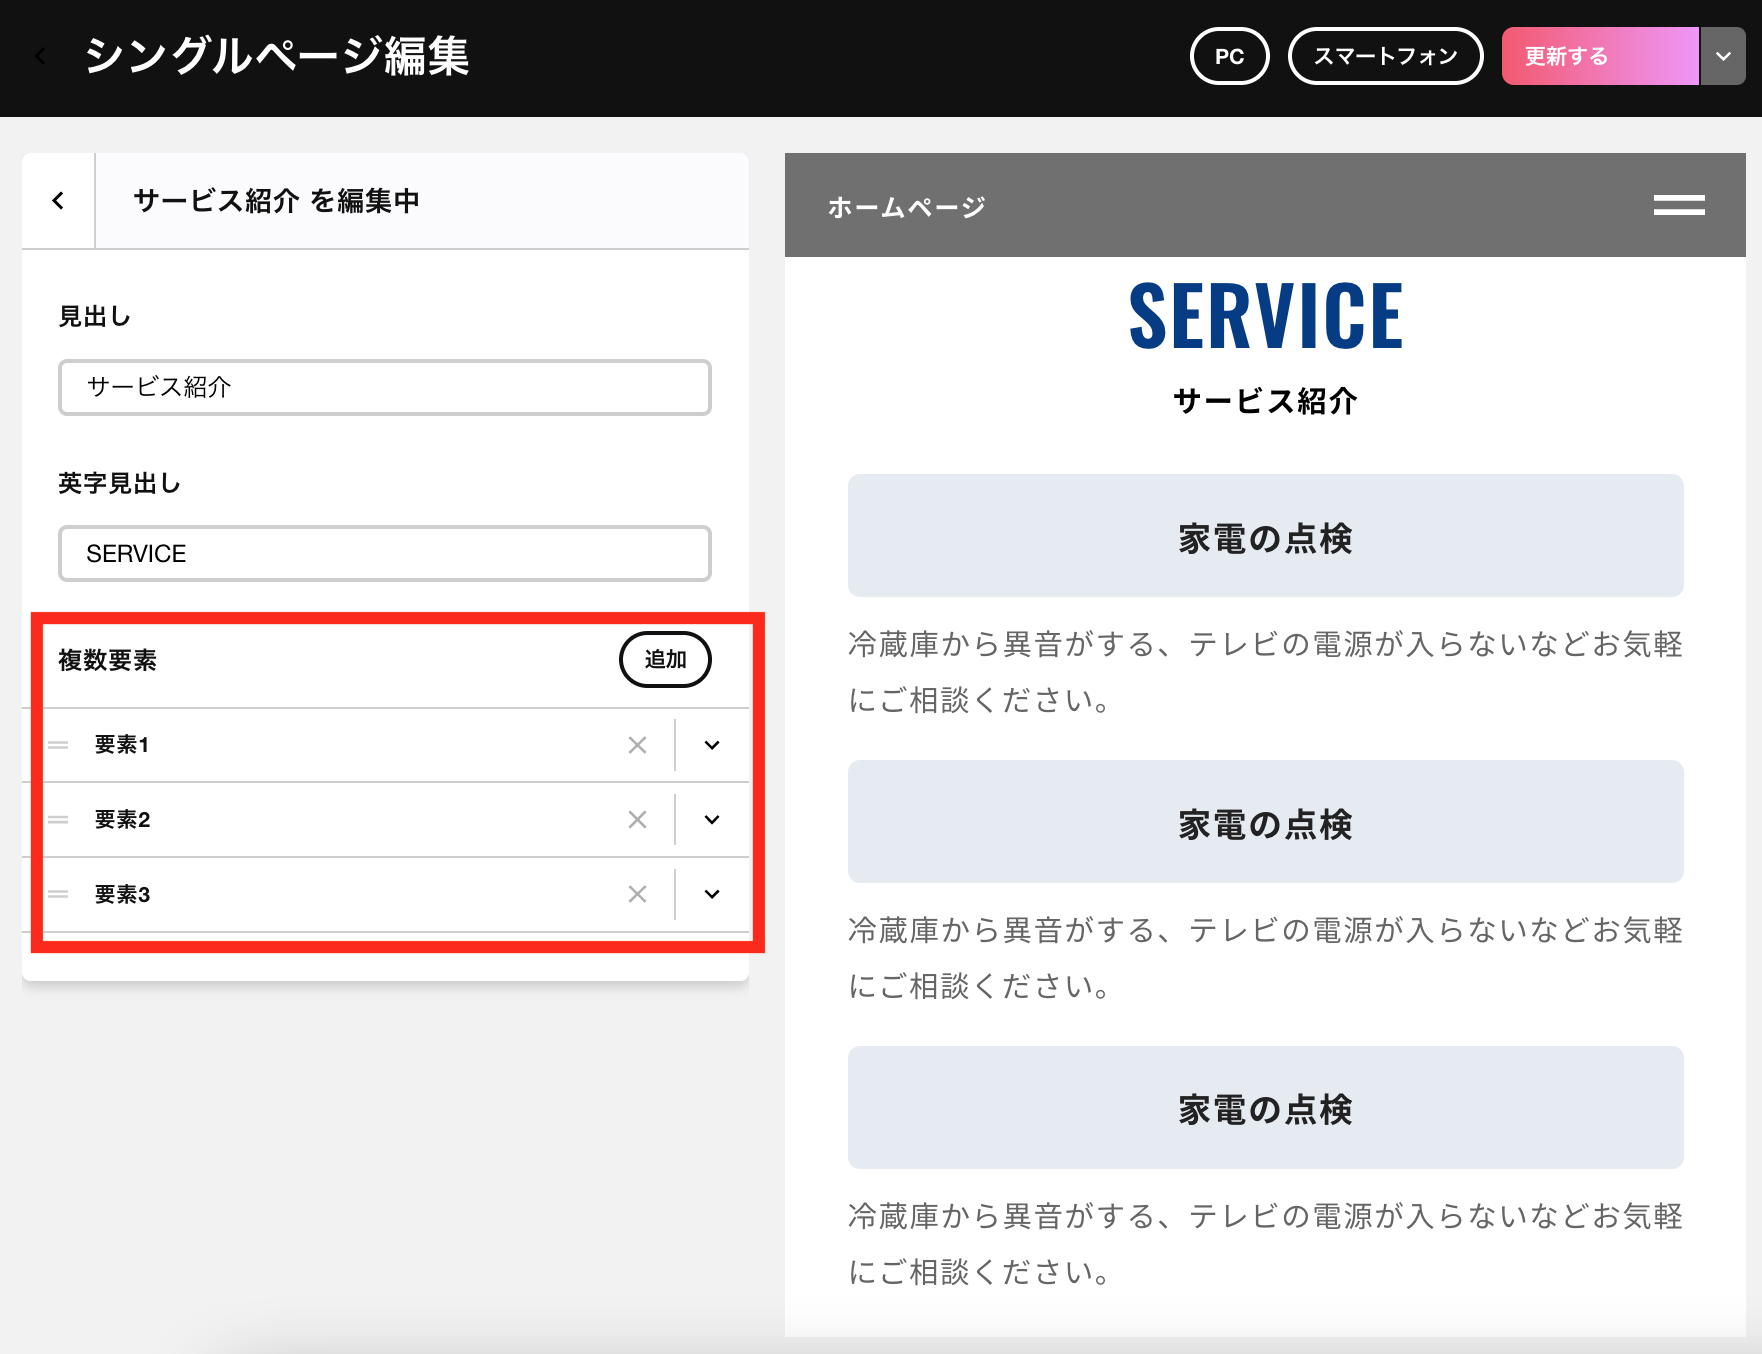Viewport: 1762px width, 1354px height.
Task: Go back from サービス紹介 を編集中 panel
Action: [x=58, y=201]
